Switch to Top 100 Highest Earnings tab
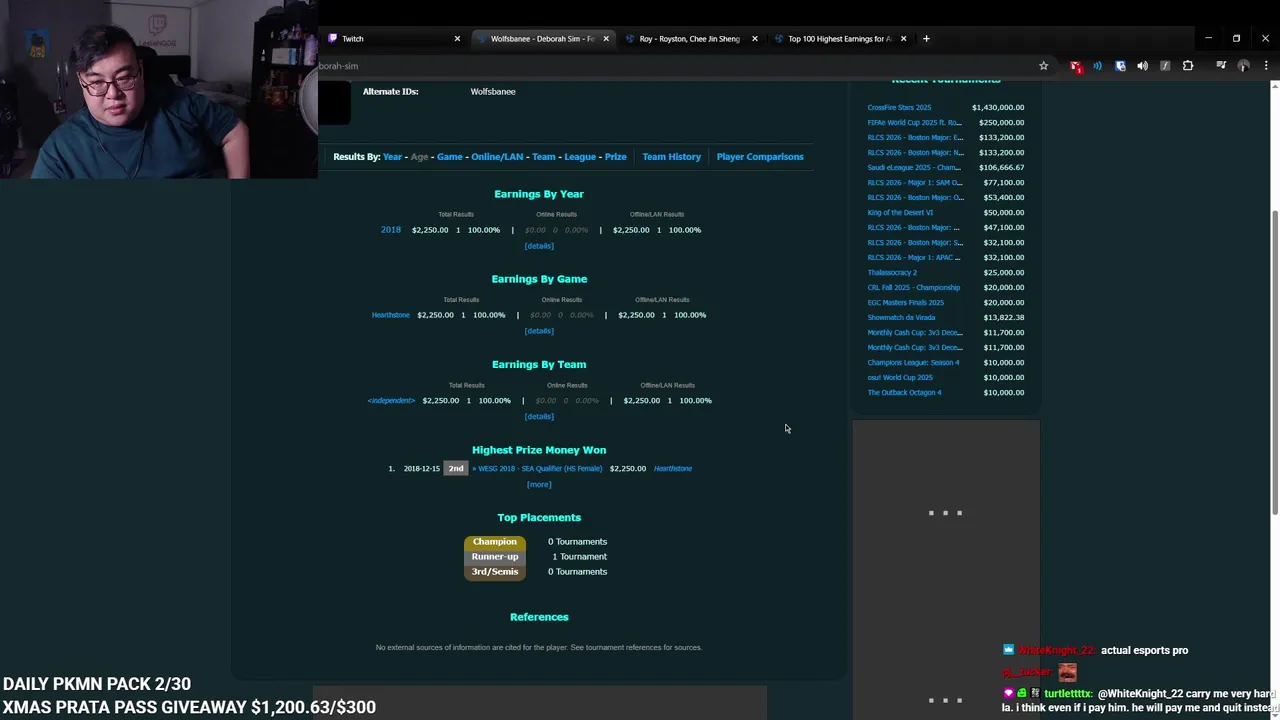The image size is (1280, 720). point(840,39)
